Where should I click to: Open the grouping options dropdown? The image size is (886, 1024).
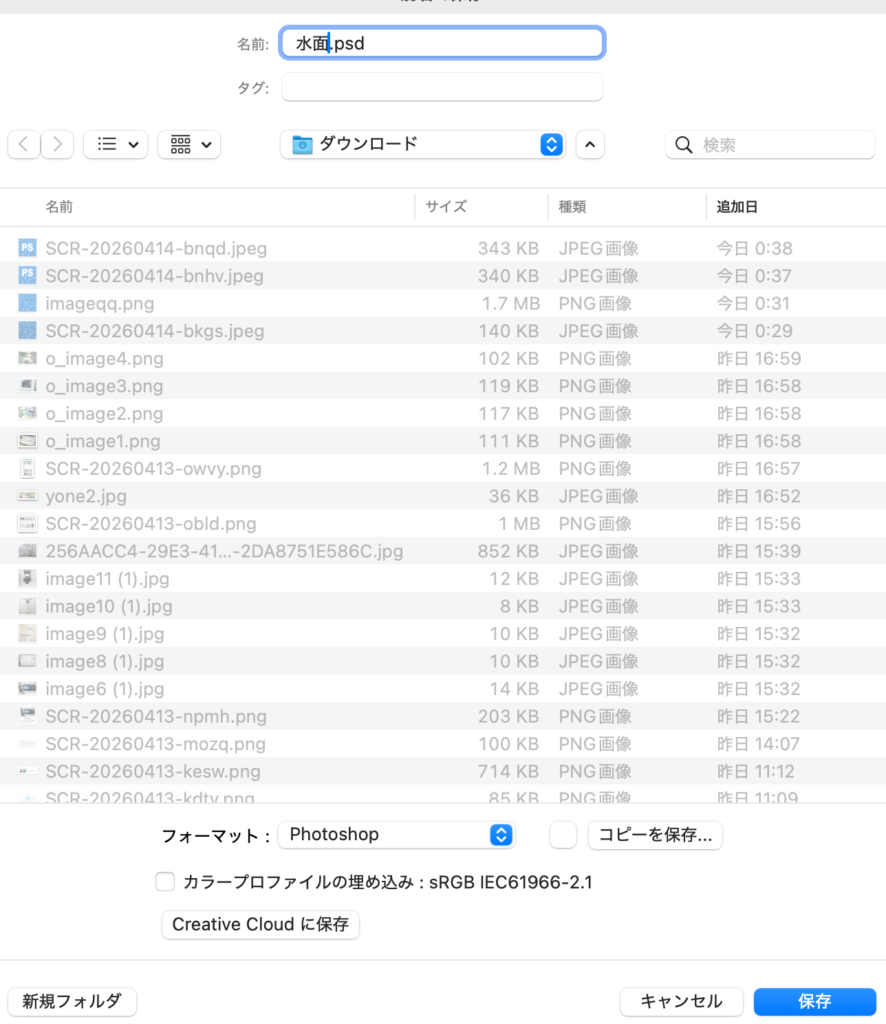(189, 145)
